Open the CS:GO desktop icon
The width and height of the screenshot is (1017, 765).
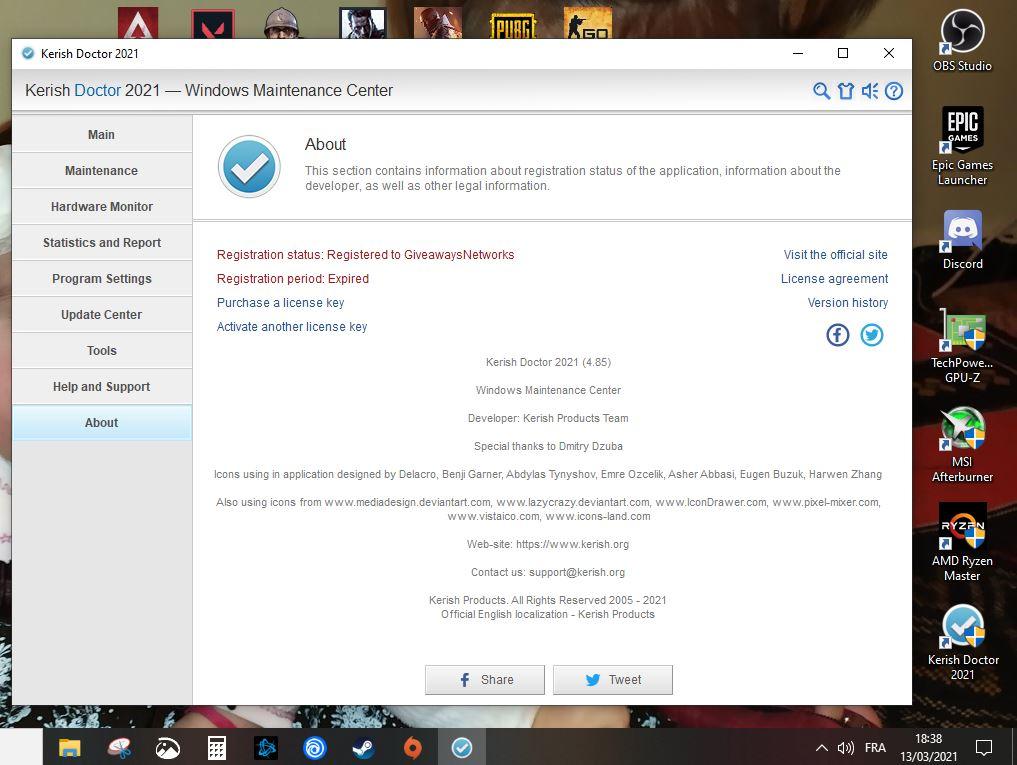(587, 23)
